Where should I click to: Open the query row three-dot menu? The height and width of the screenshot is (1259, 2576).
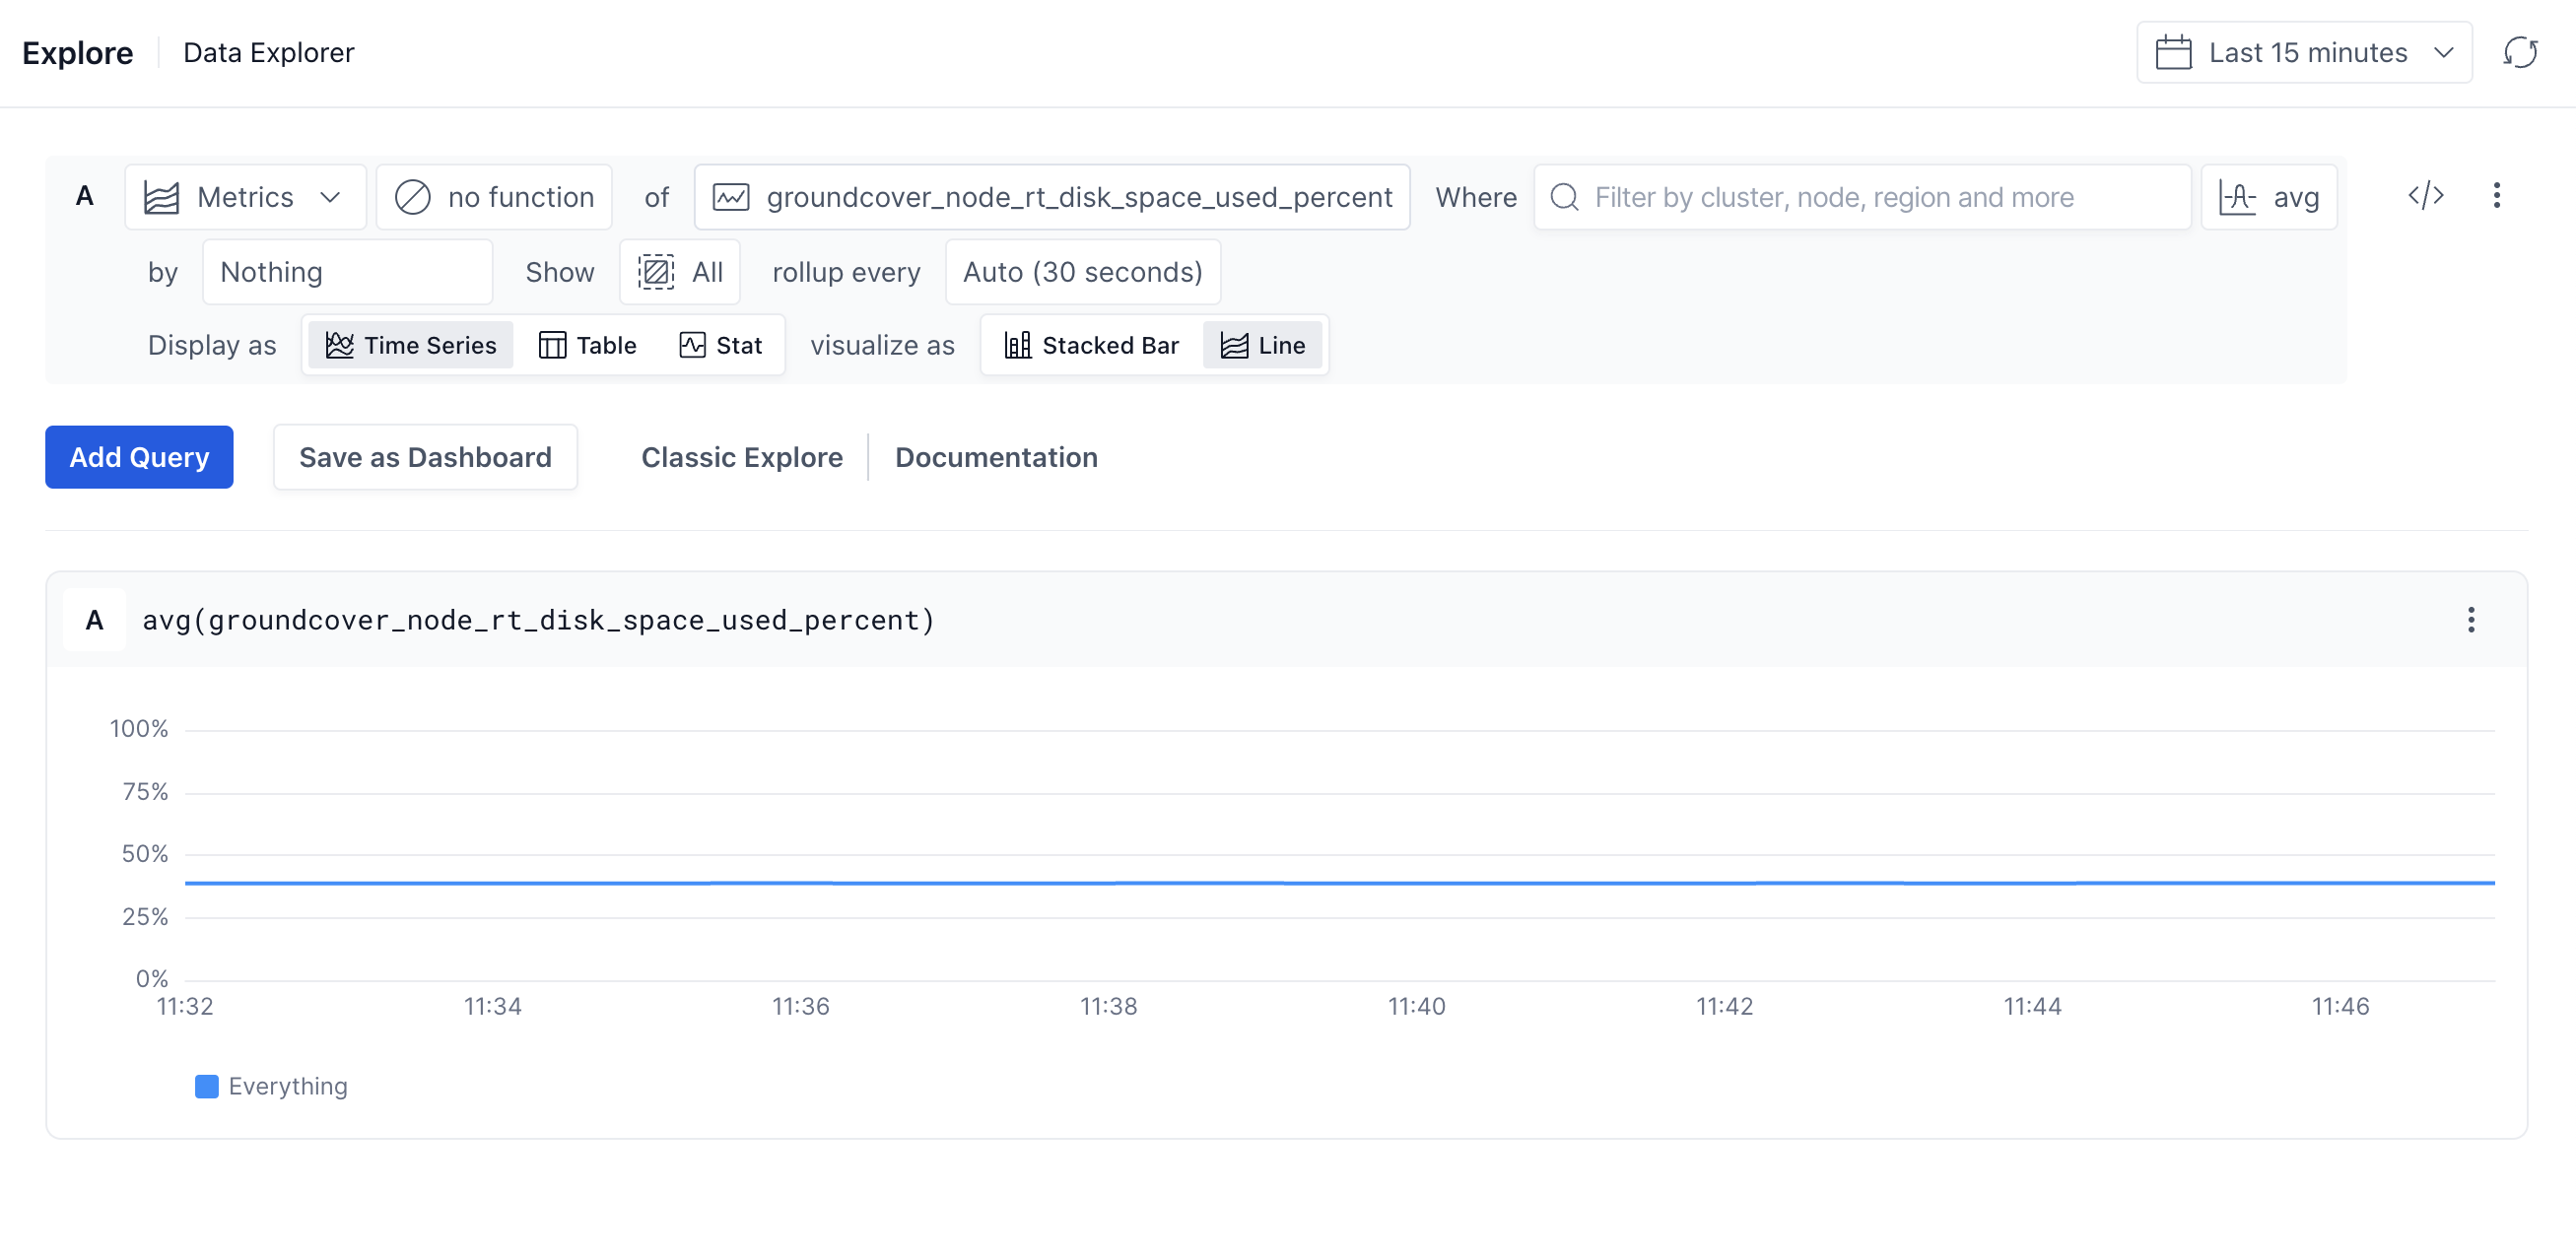[2496, 196]
